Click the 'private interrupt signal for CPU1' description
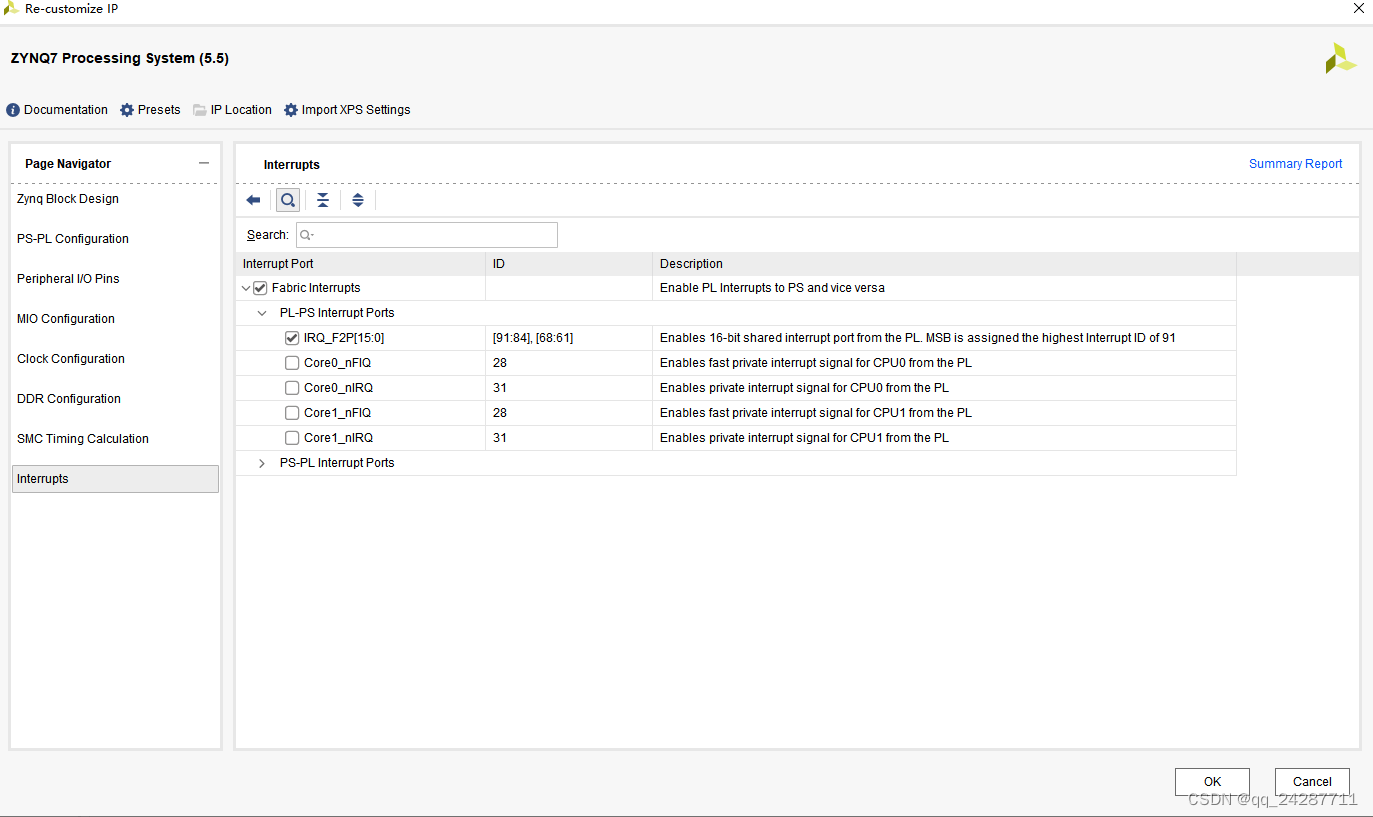The image size is (1373, 817). 804,438
